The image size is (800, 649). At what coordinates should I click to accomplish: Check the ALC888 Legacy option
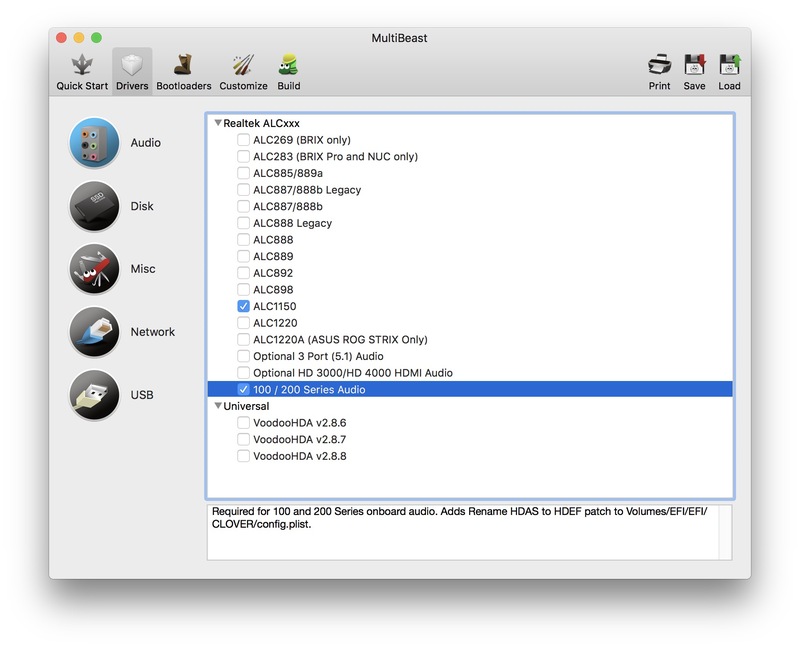[x=243, y=223]
